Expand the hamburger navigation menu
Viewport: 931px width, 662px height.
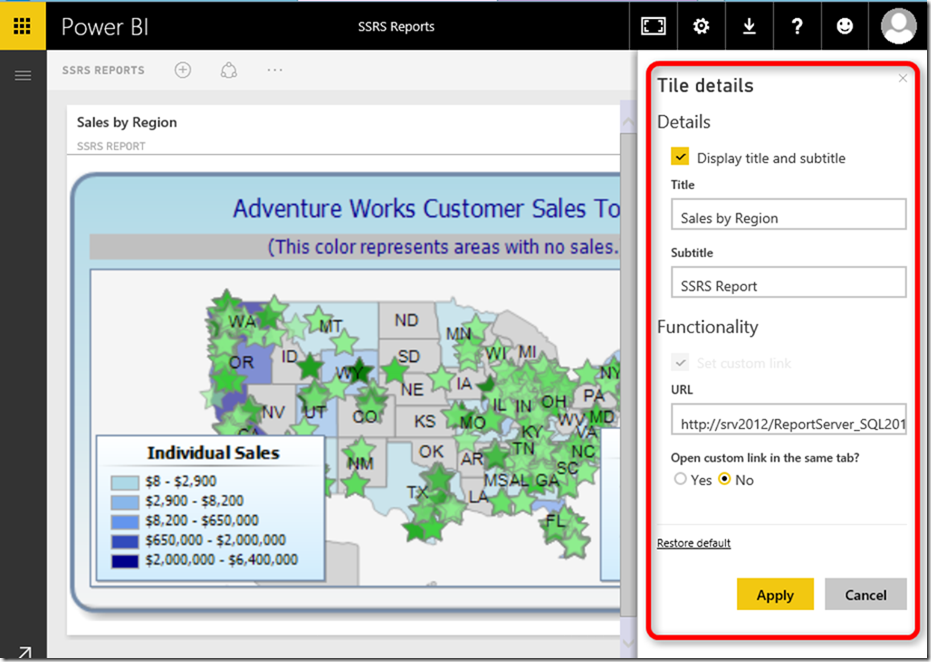coord(23,75)
